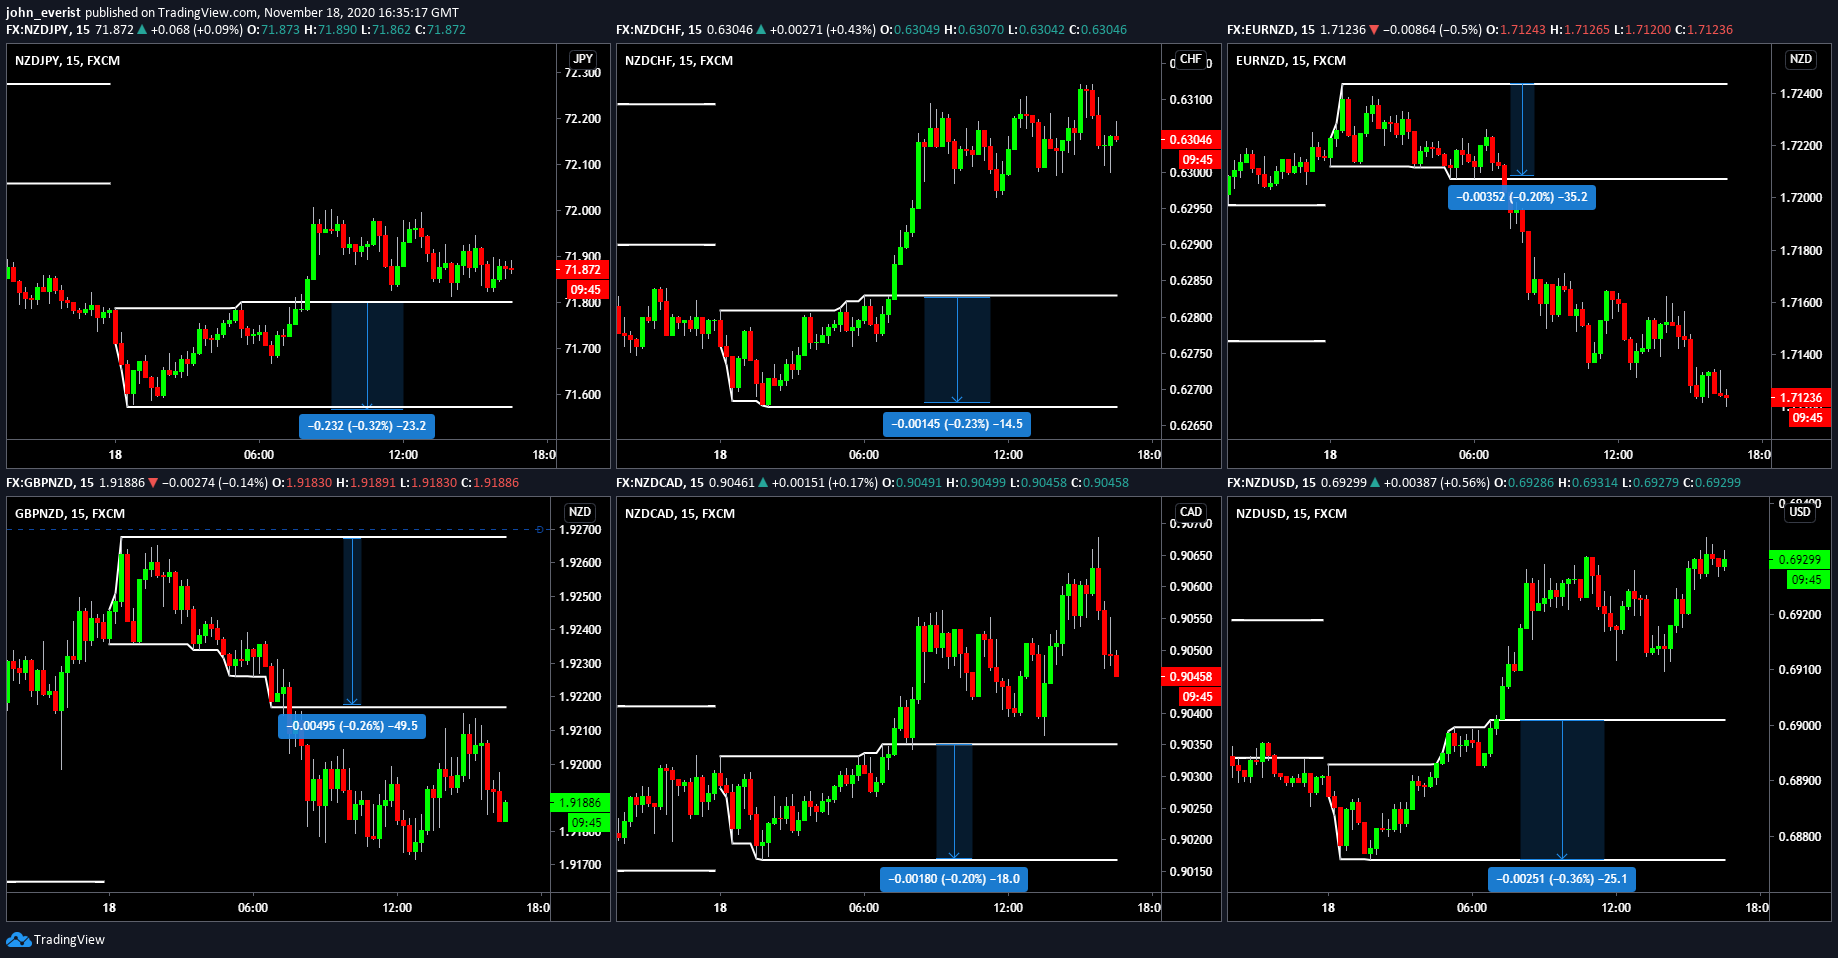Click the shaded measurement box on NZDJPY chart

click(x=367, y=355)
